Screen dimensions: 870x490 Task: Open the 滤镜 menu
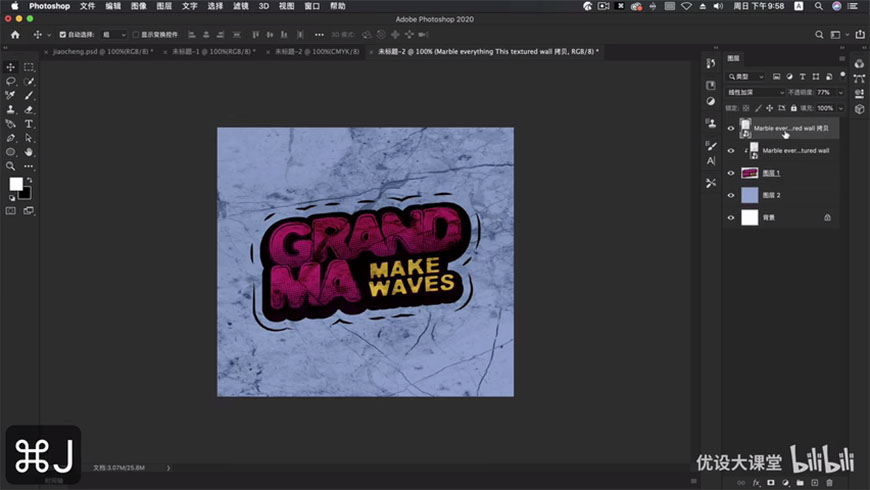[x=240, y=6]
